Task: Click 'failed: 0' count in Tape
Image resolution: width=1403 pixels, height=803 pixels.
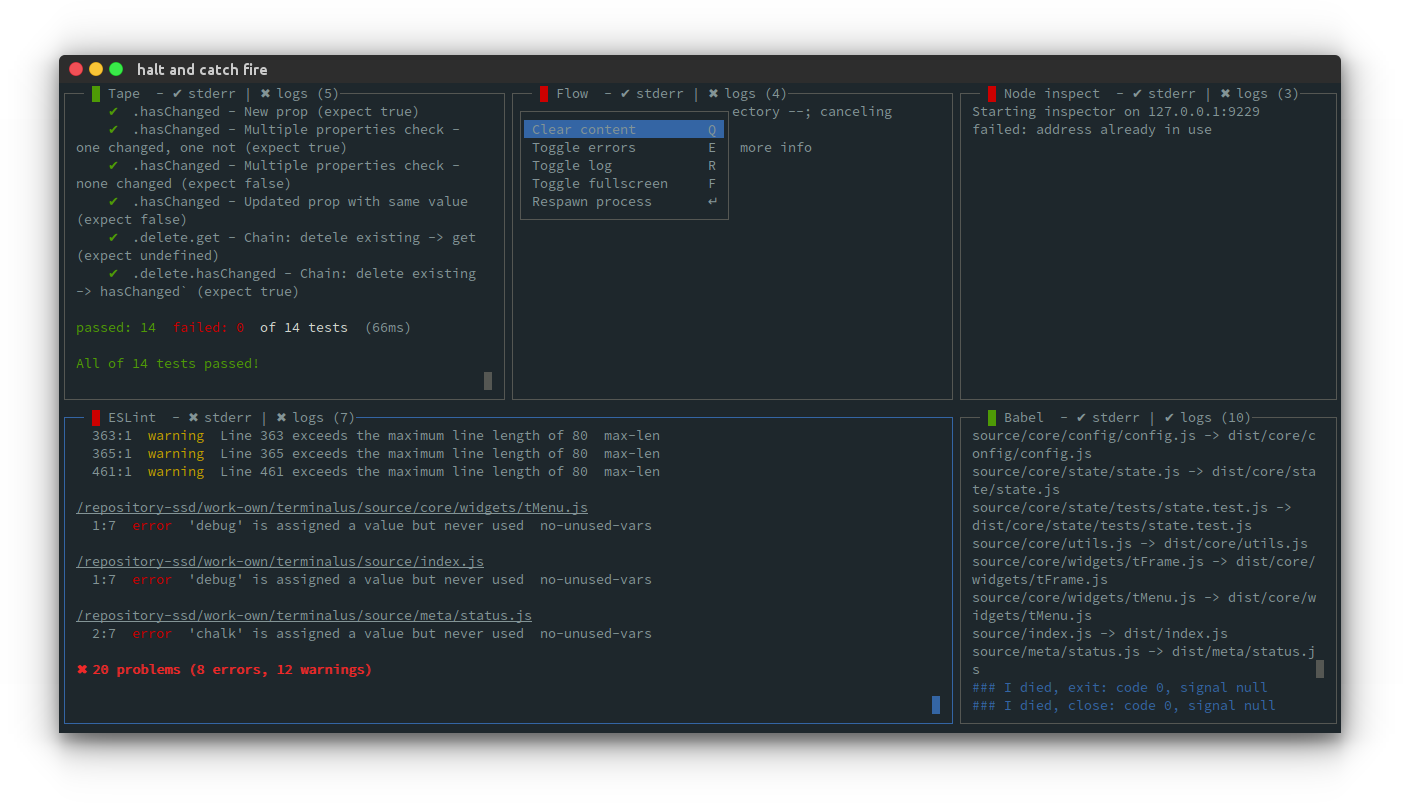Action: pyautogui.click(x=208, y=327)
